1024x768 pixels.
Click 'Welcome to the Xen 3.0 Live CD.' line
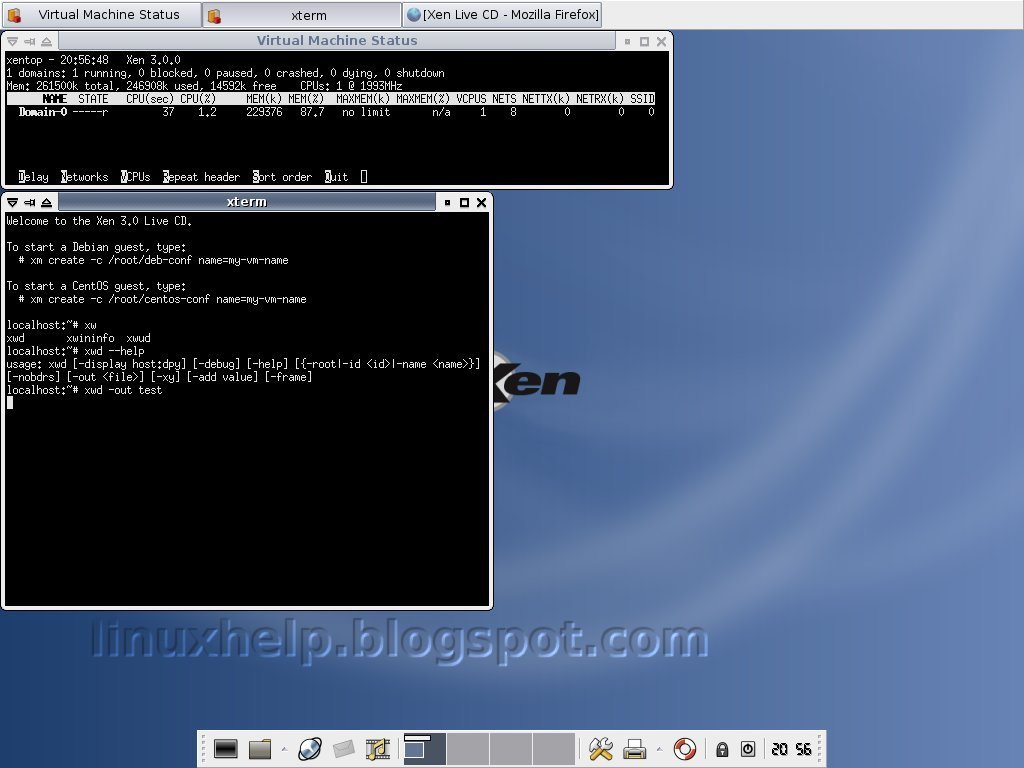point(99,221)
